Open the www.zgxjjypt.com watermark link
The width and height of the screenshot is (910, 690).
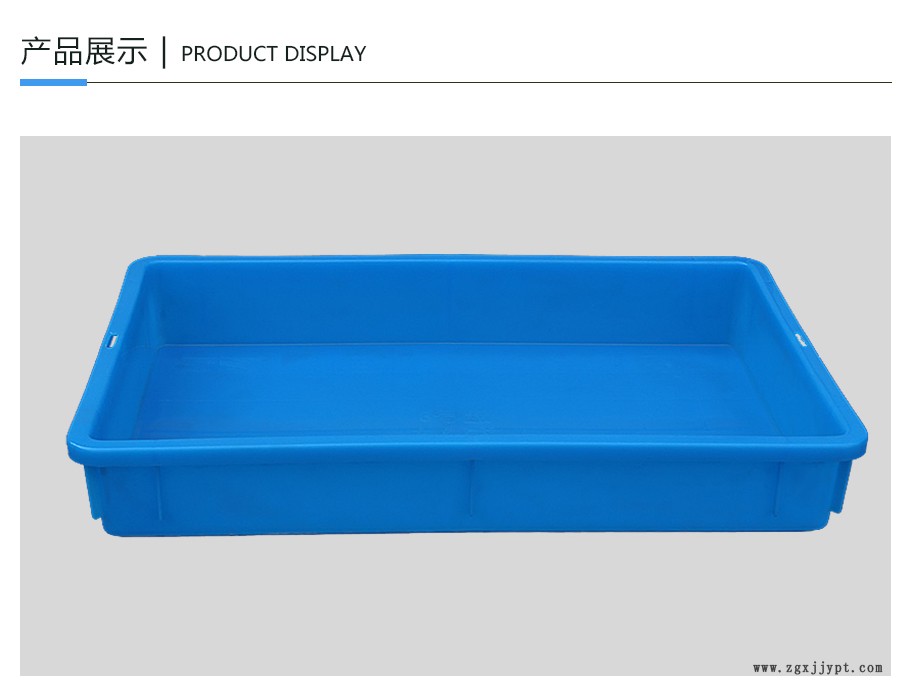[818, 668]
